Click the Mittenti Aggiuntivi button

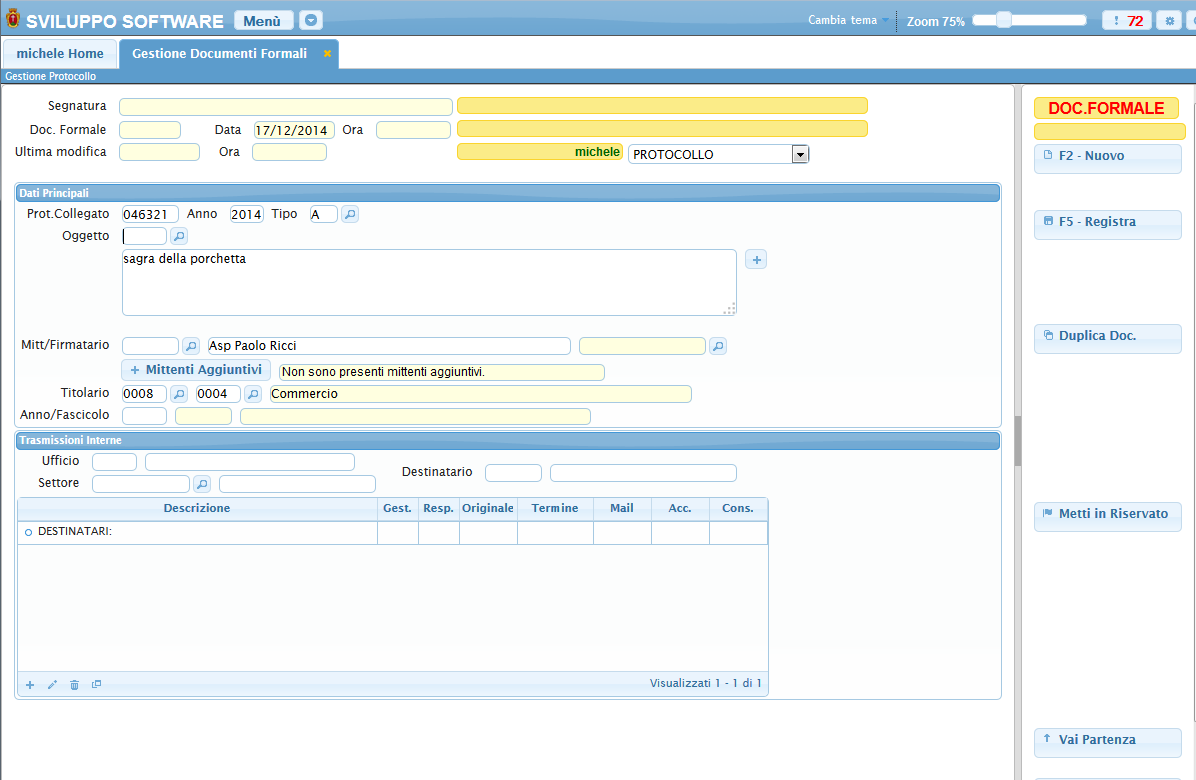click(x=196, y=370)
